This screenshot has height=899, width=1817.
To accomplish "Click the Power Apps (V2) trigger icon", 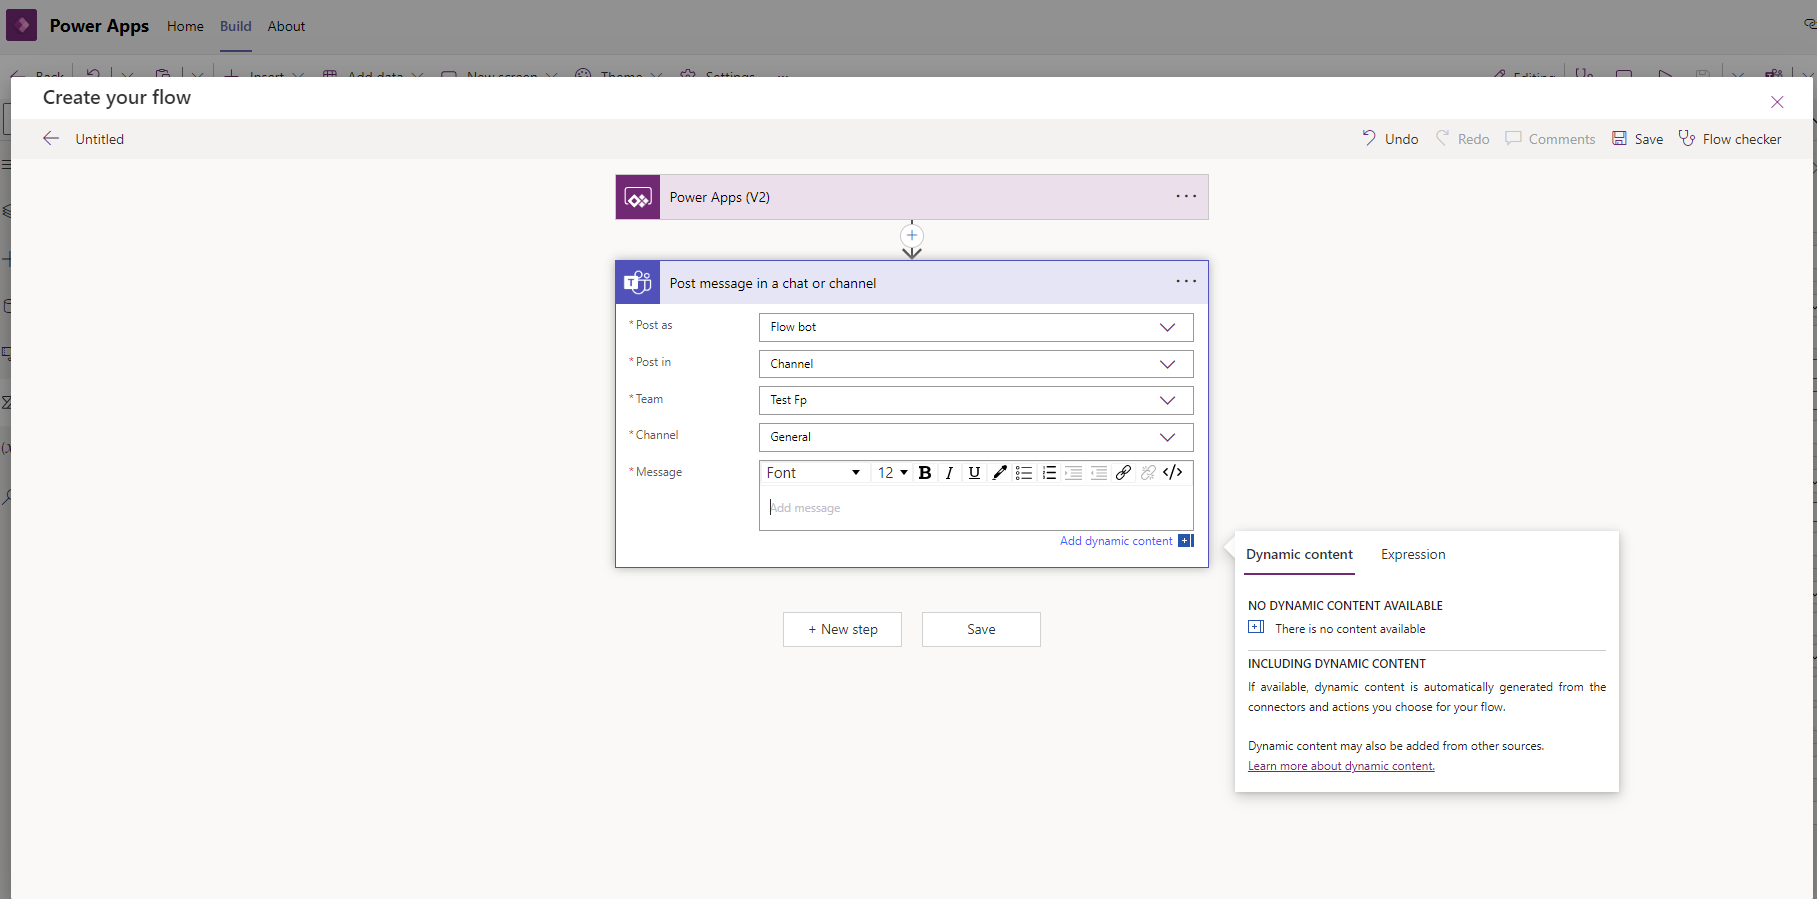I will coord(638,198).
